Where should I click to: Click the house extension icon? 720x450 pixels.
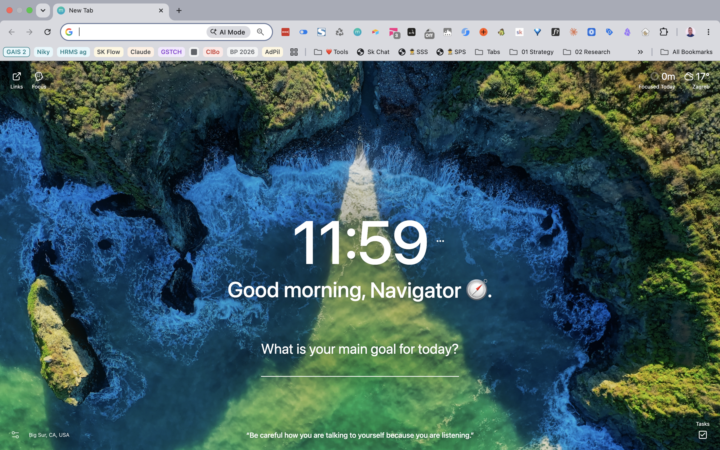[645, 32]
